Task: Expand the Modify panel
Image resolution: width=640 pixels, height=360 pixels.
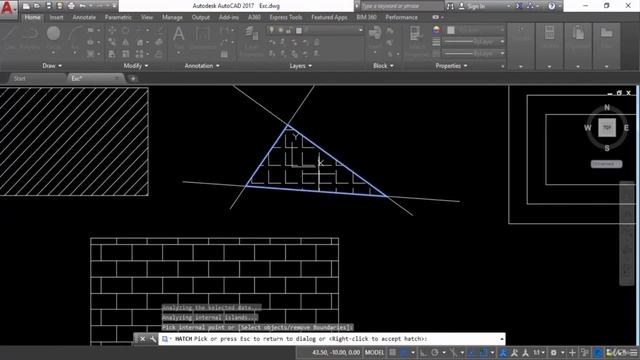Action: tap(136, 66)
